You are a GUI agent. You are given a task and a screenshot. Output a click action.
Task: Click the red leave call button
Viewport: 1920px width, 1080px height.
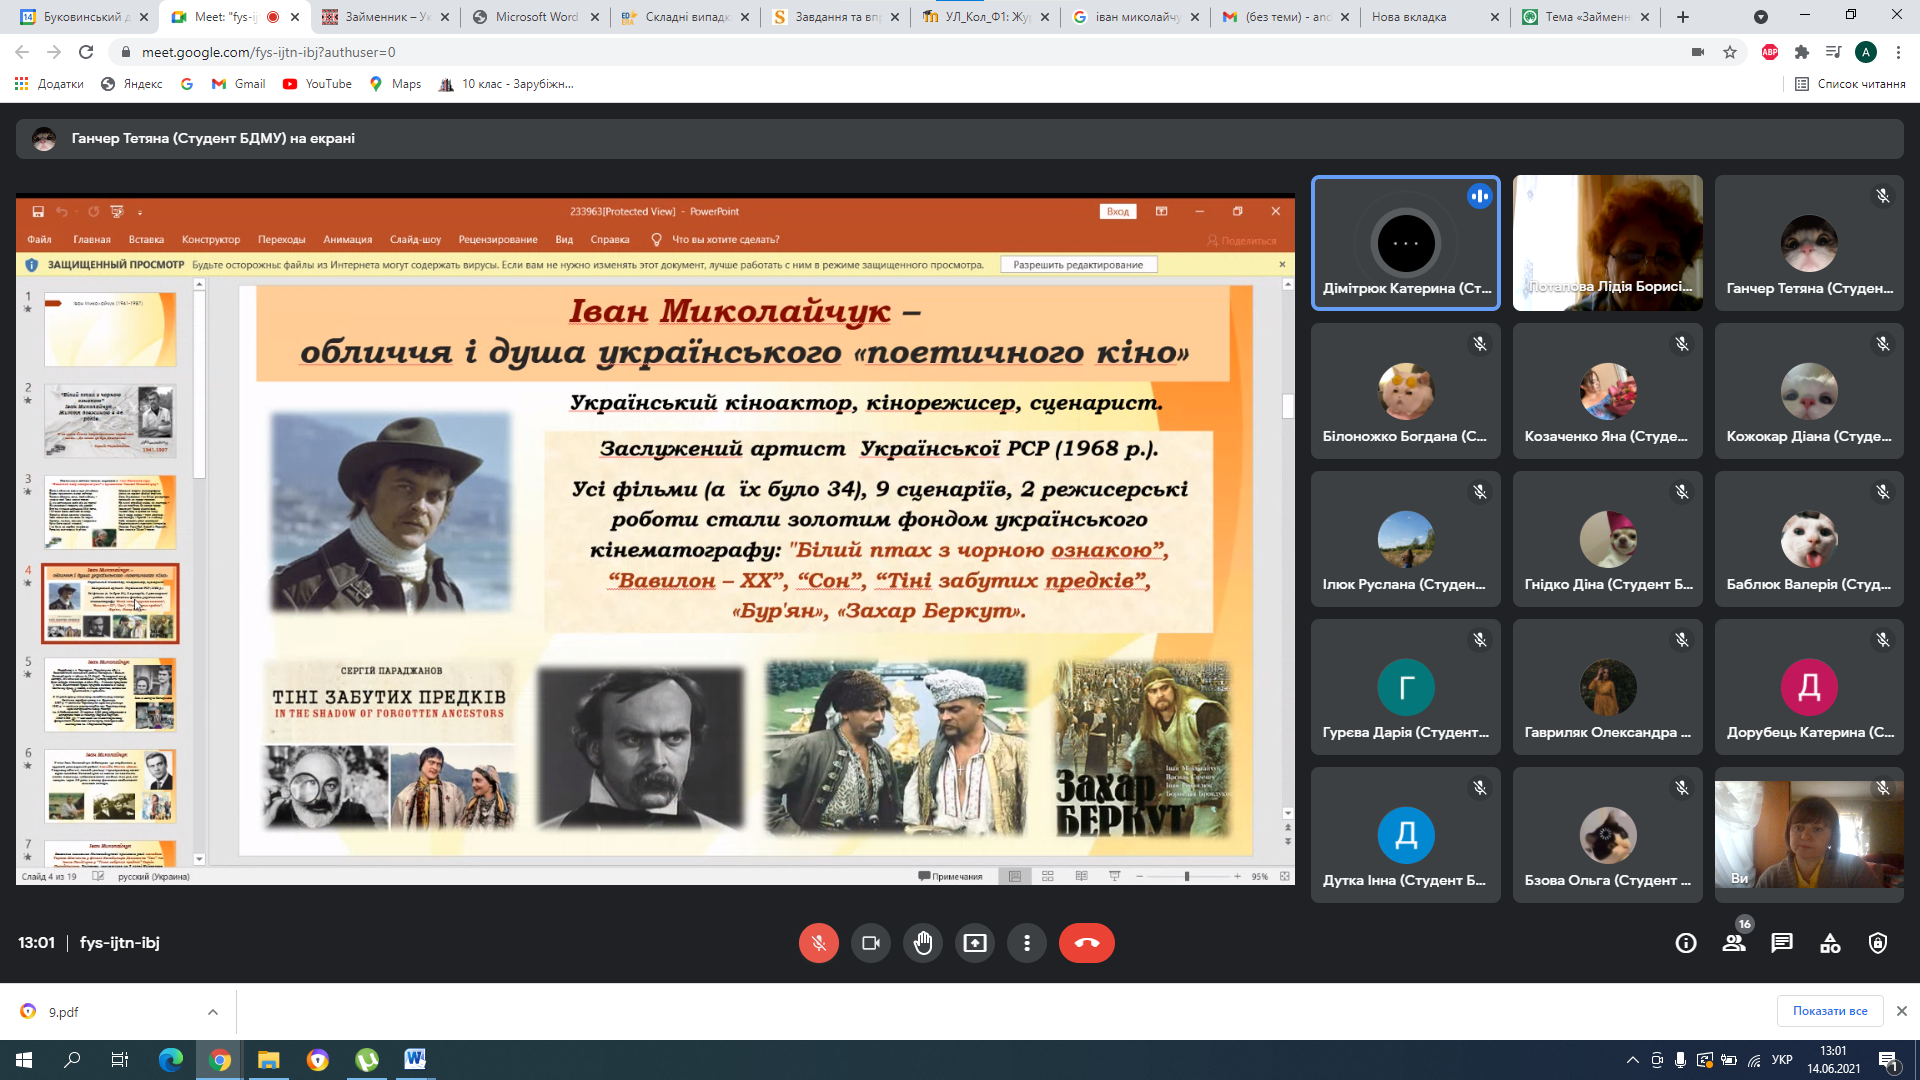(x=1086, y=943)
